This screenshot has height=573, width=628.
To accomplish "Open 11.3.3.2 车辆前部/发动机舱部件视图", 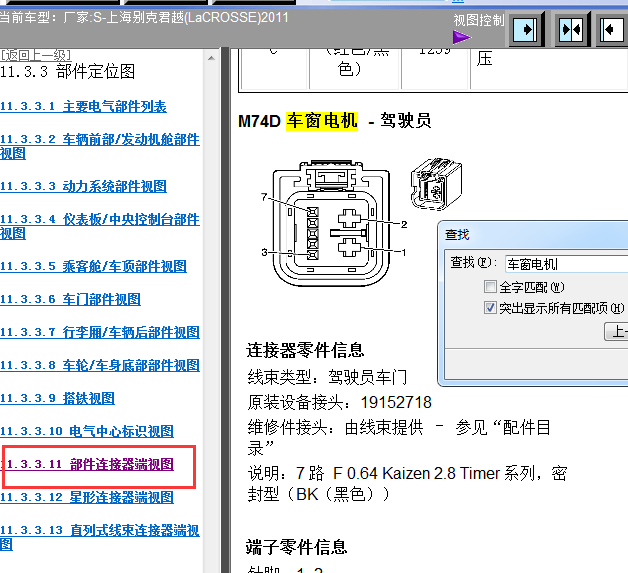I will tap(100, 146).
